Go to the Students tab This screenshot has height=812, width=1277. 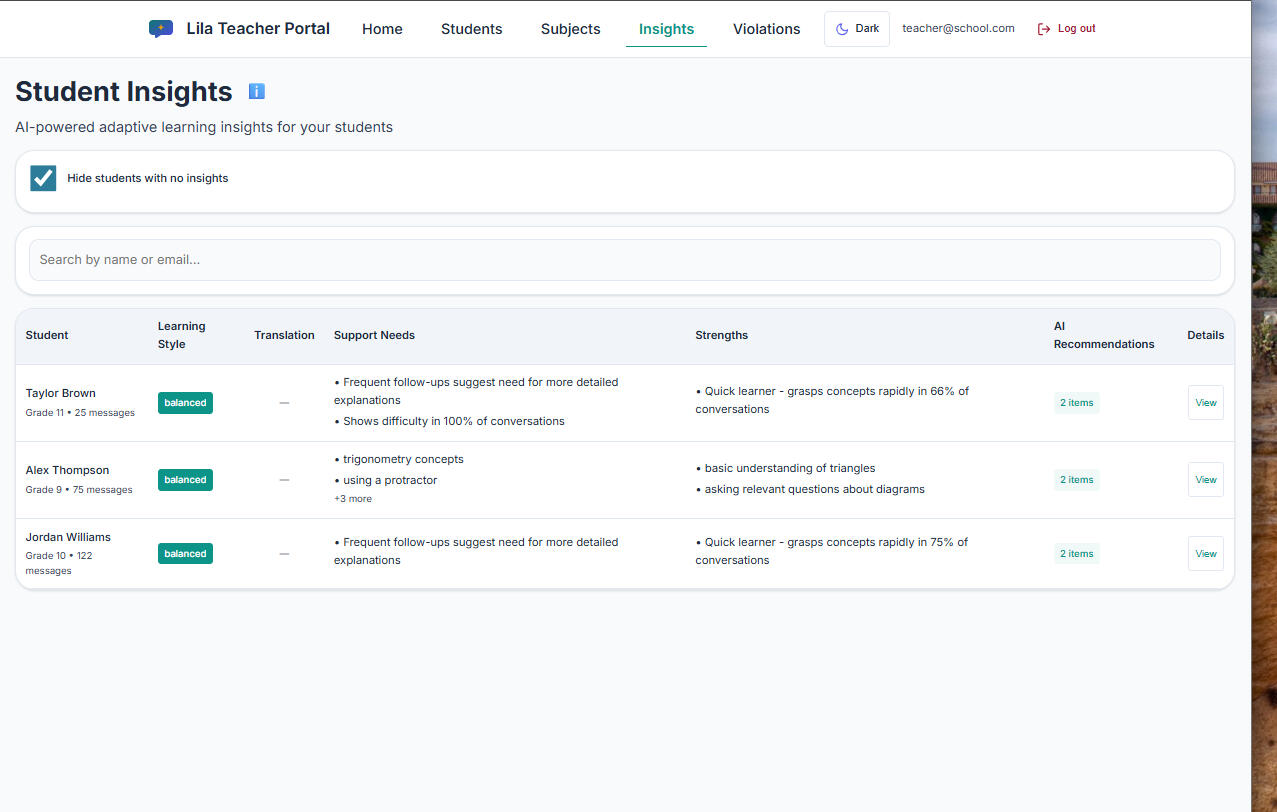pos(471,29)
